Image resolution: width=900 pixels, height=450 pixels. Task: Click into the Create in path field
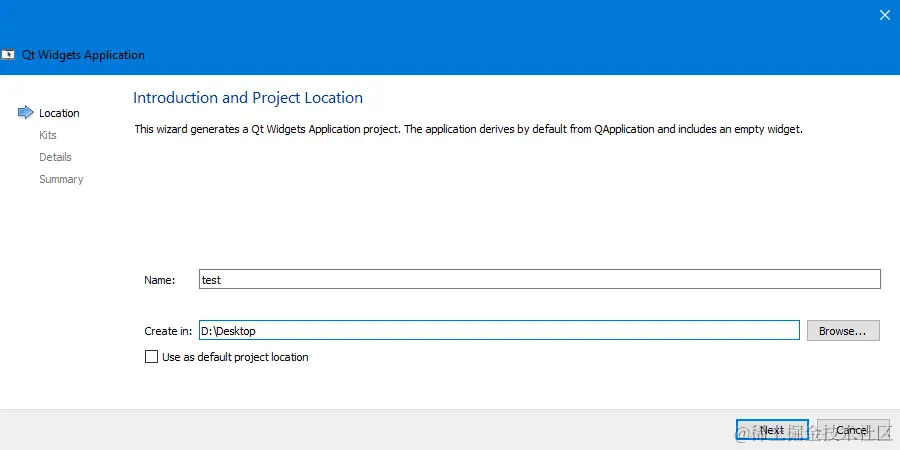point(499,331)
